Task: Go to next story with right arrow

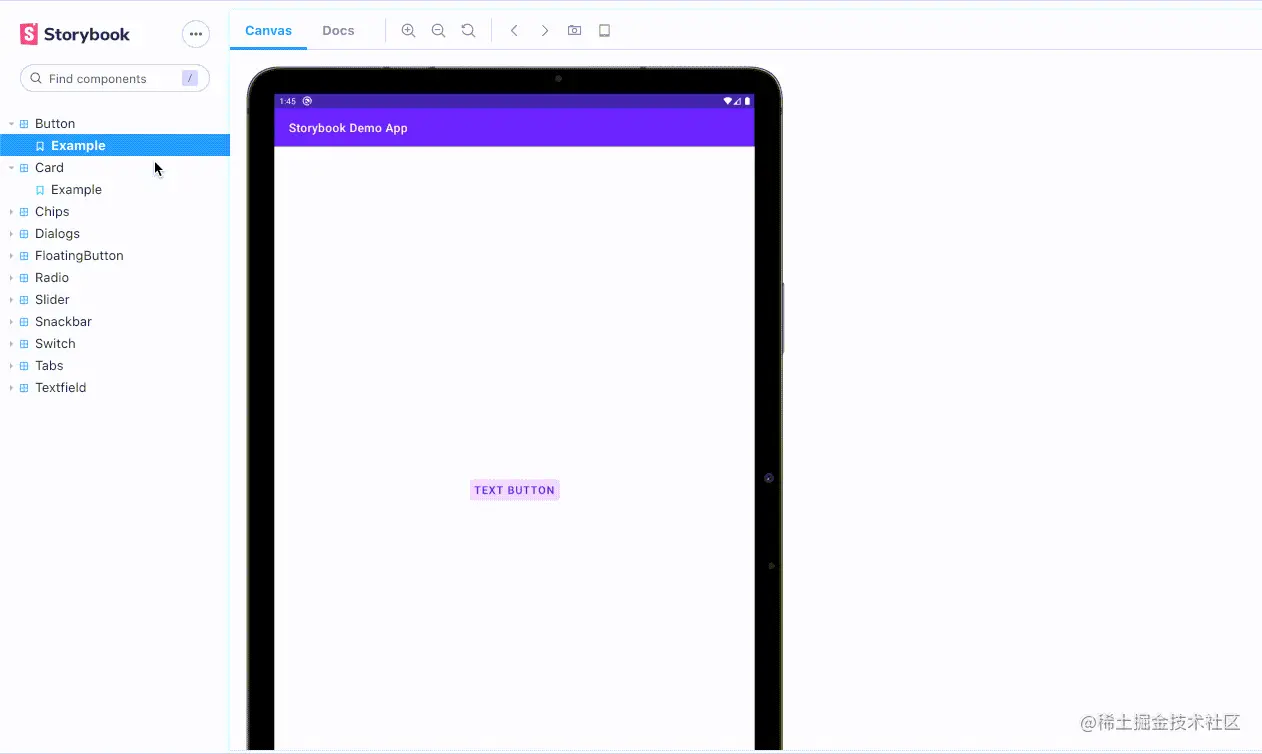Action: [544, 31]
